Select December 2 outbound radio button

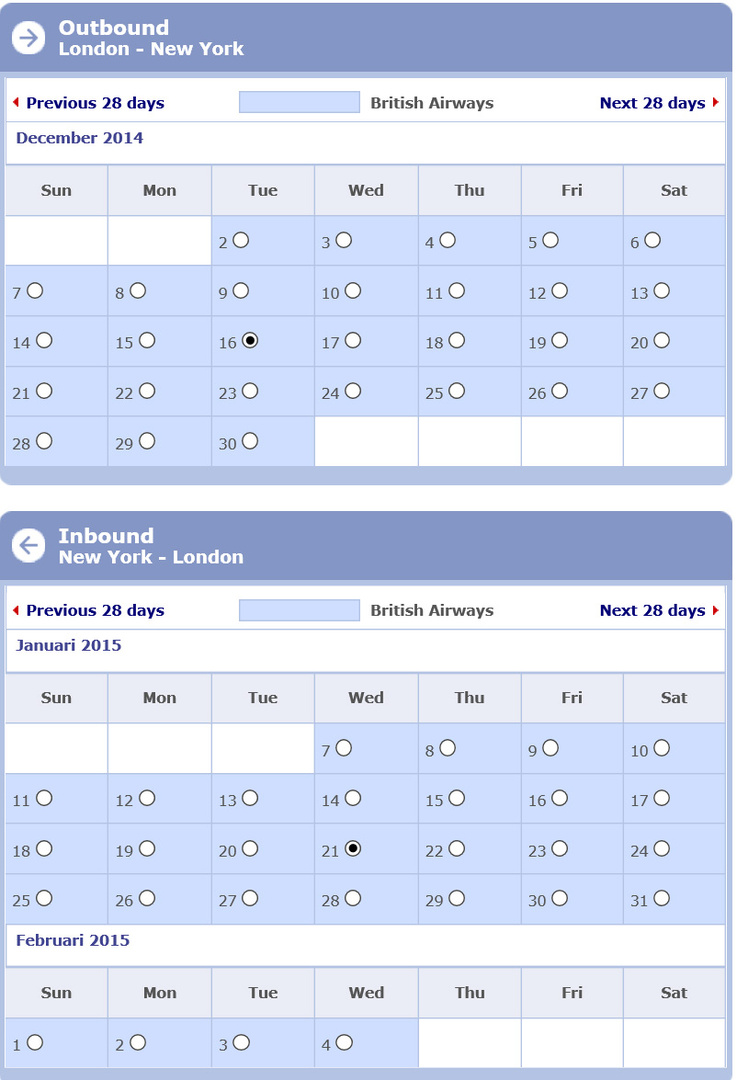click(x=241, y=240)
